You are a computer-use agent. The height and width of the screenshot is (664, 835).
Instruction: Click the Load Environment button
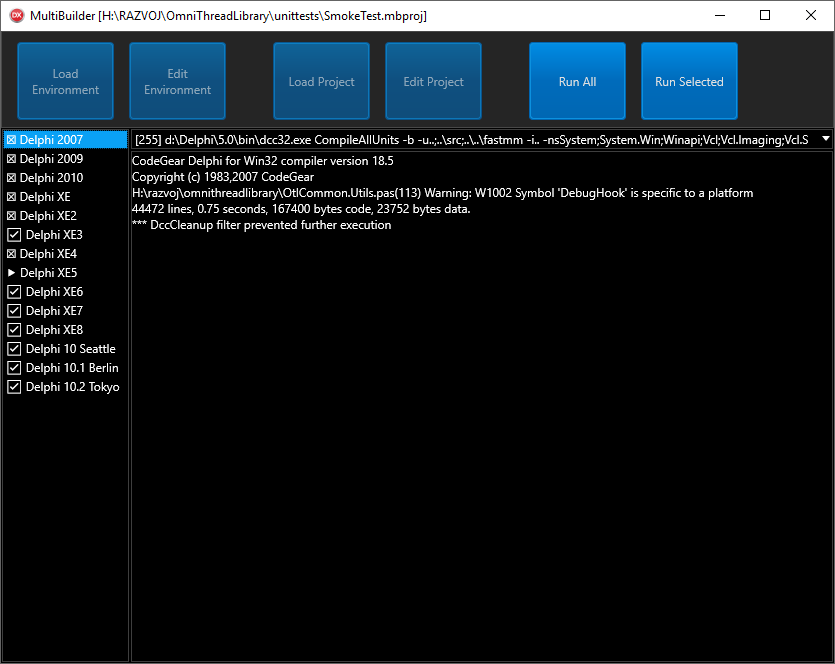coord(66,81)
